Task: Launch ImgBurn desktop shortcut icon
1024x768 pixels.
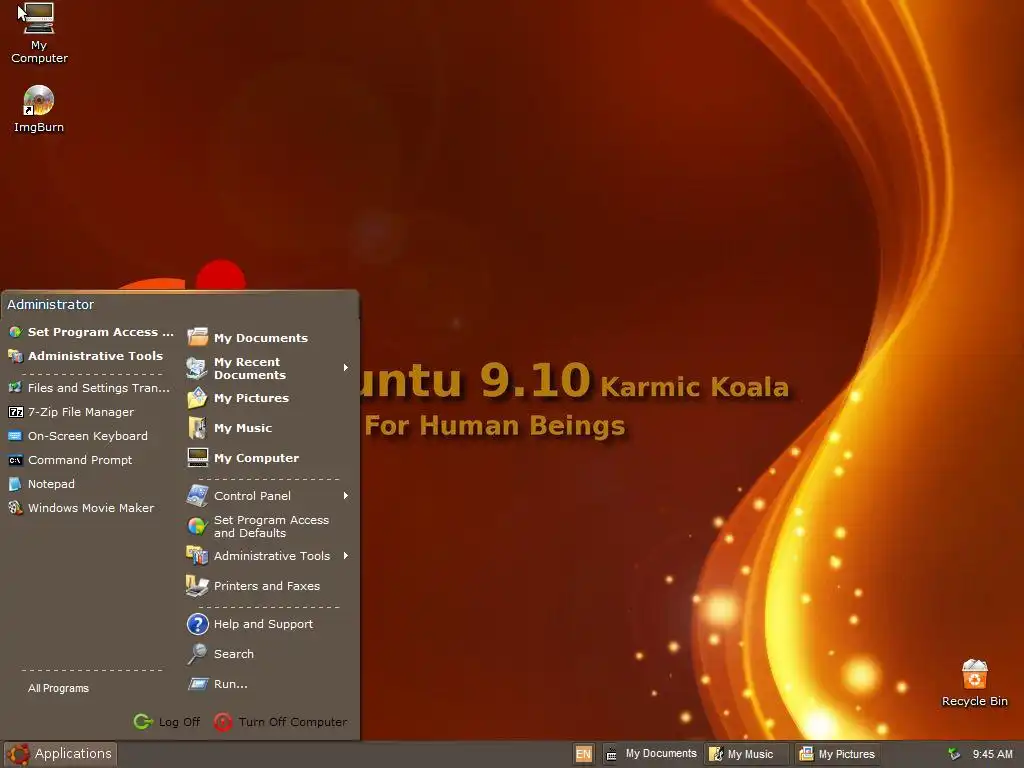Action: coord(39,101)
